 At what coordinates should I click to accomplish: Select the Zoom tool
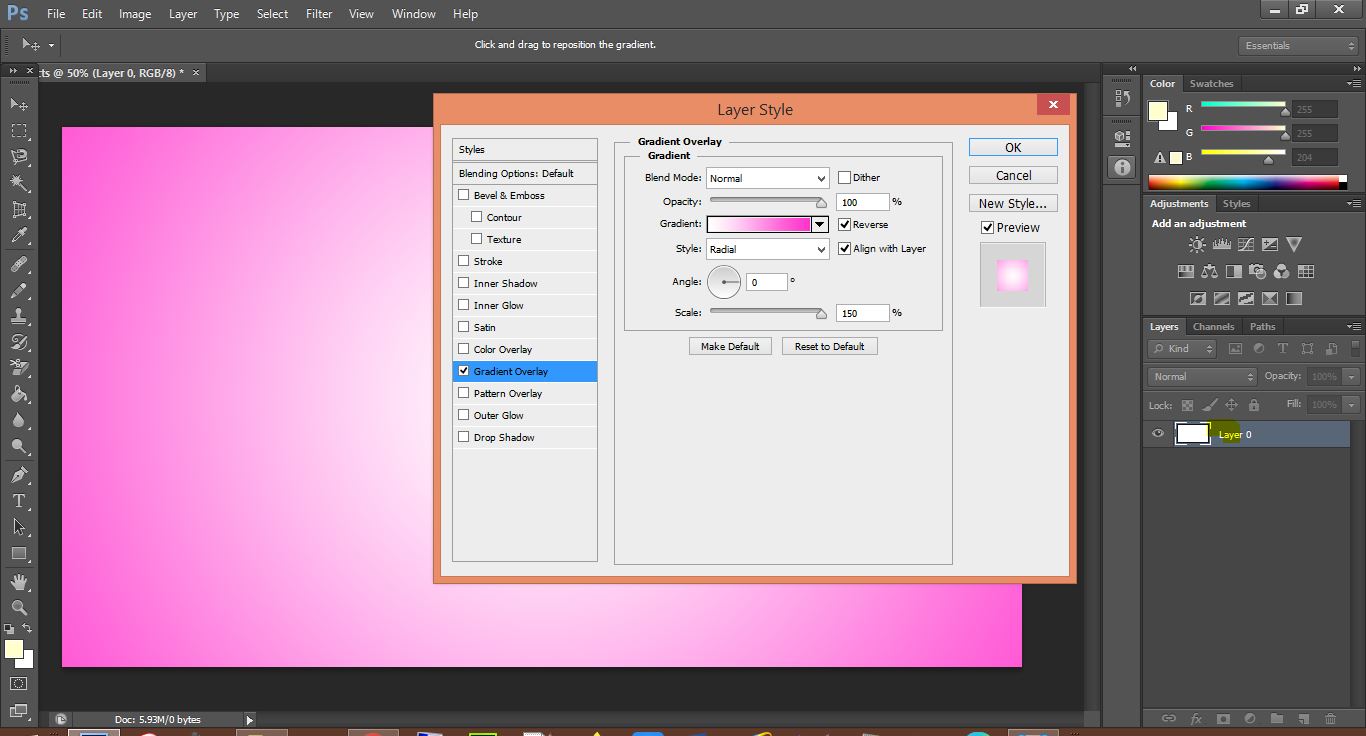(x=19, y=607)
